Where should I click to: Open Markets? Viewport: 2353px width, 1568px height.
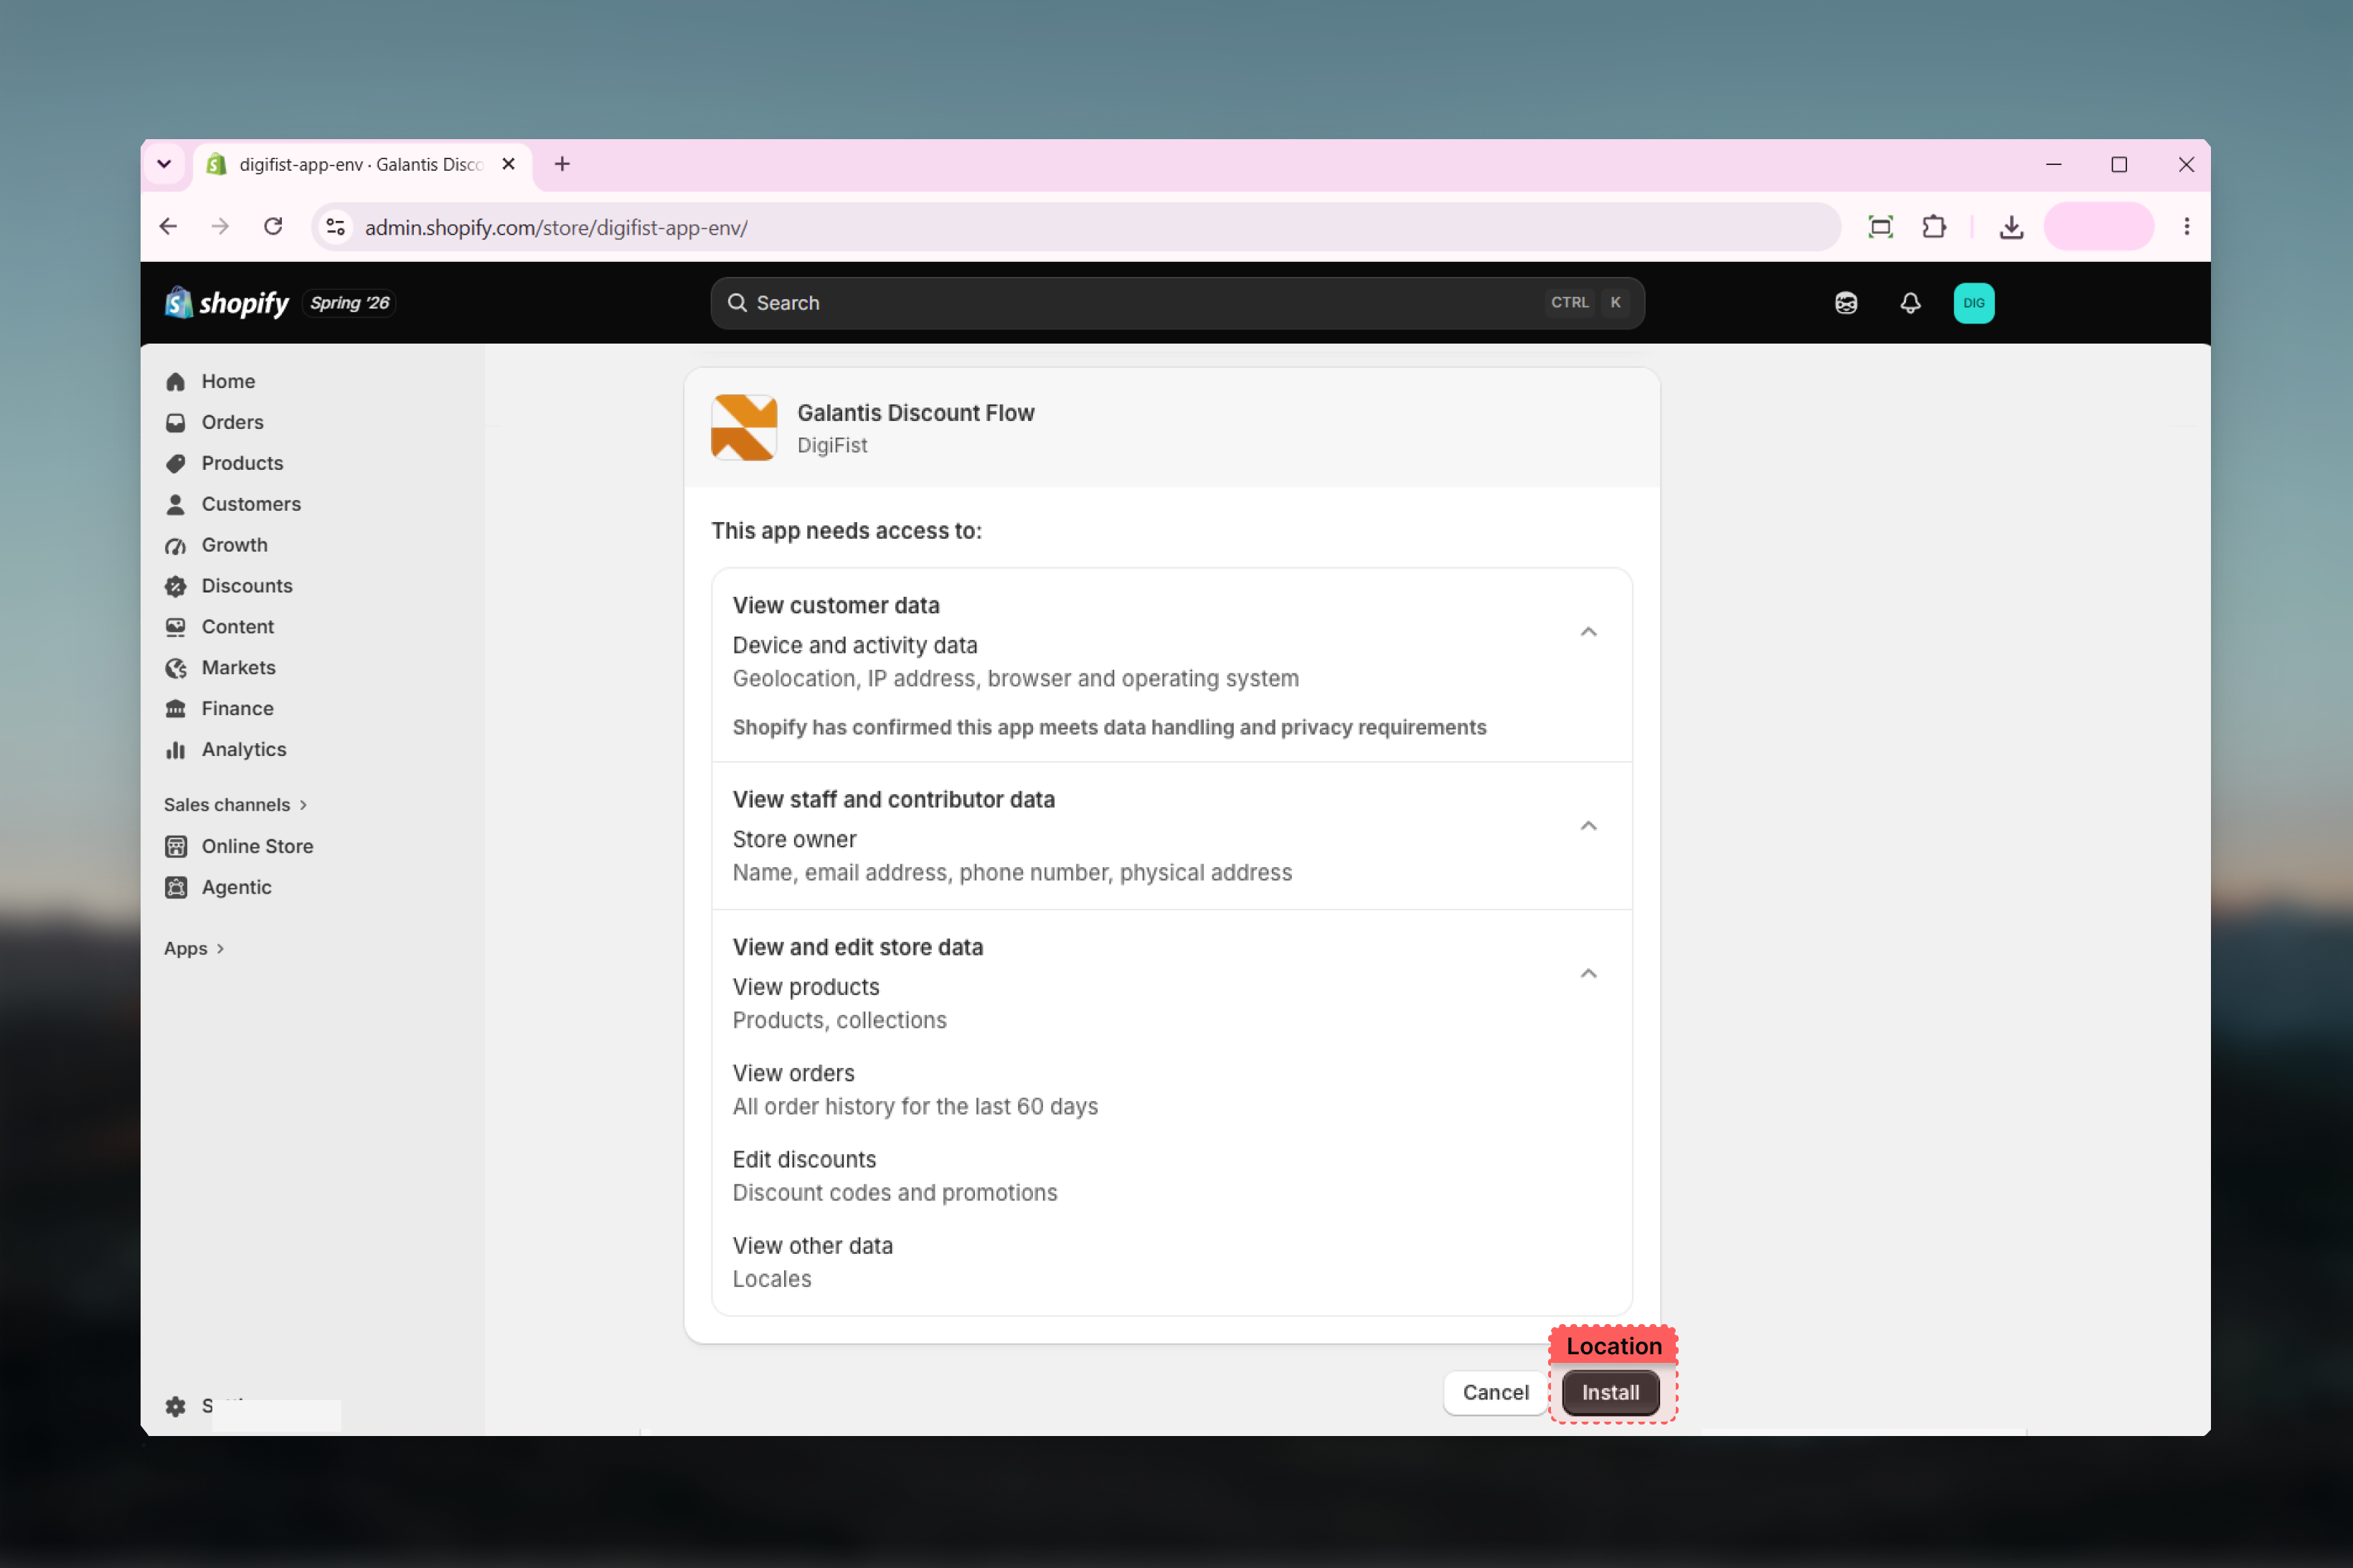(238, 668)
